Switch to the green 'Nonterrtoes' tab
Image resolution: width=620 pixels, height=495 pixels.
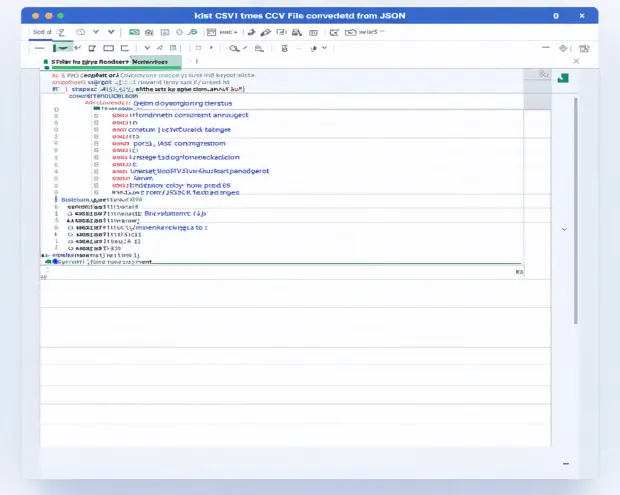156,62
